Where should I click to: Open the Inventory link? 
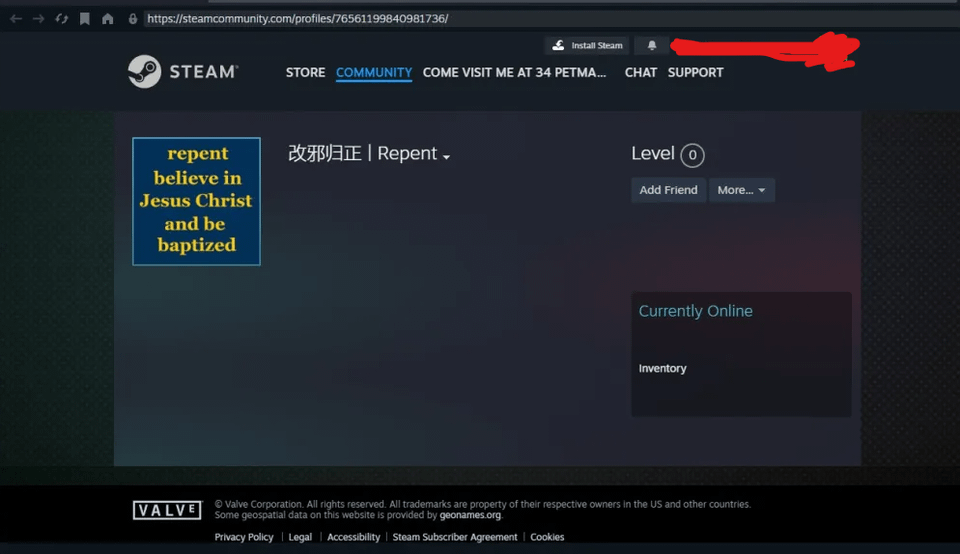pyautogui.click(x=662, y=369)
